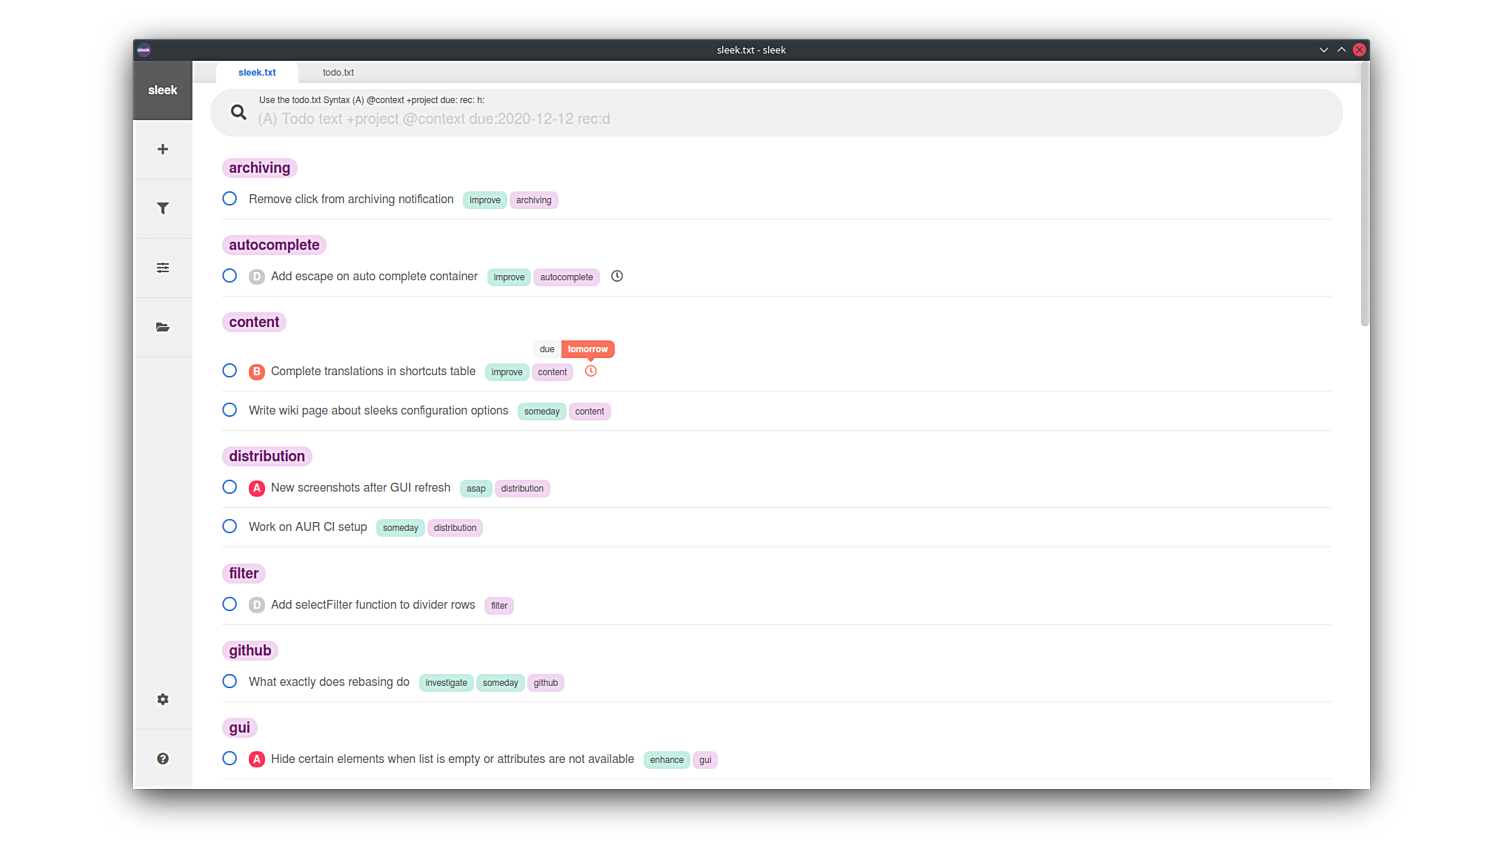Click the filter group heading
The height and width of the screenshot is (846, 1504).
tap(243, 573)
